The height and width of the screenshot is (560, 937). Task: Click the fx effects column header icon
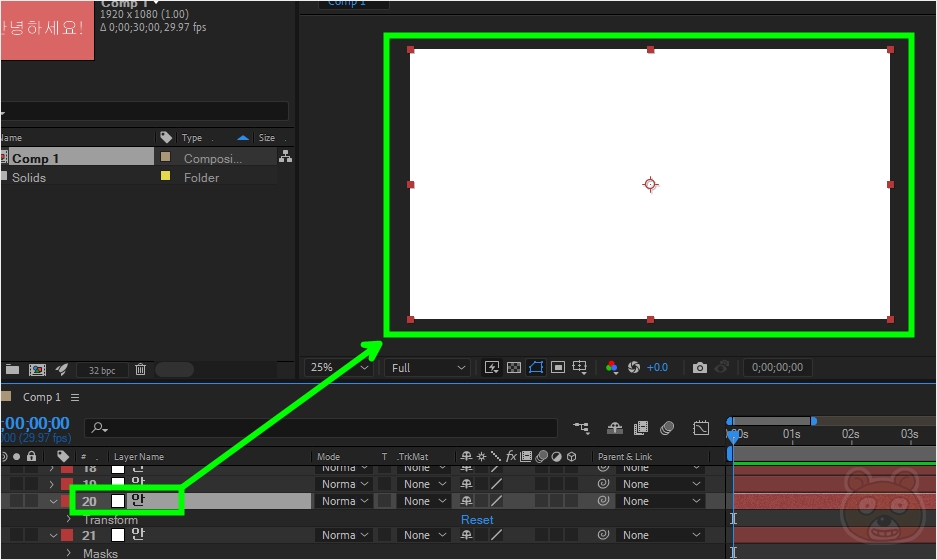pyautogui.click(x=511, y=457)
